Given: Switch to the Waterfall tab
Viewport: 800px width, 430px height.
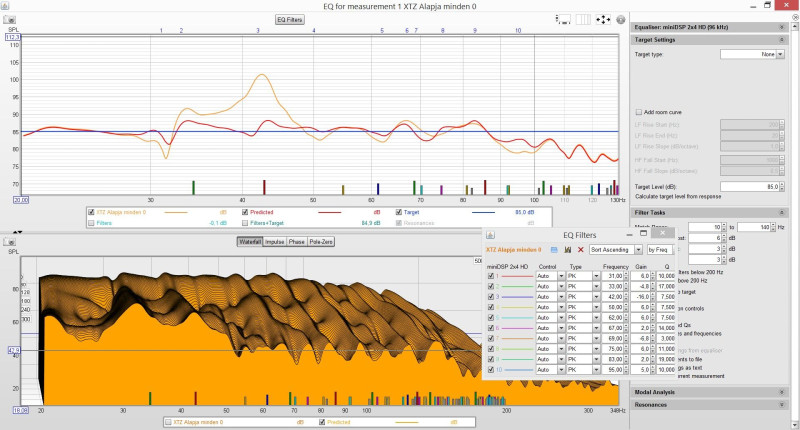Looking at the screenshot, I should click(x=250, y=242).
